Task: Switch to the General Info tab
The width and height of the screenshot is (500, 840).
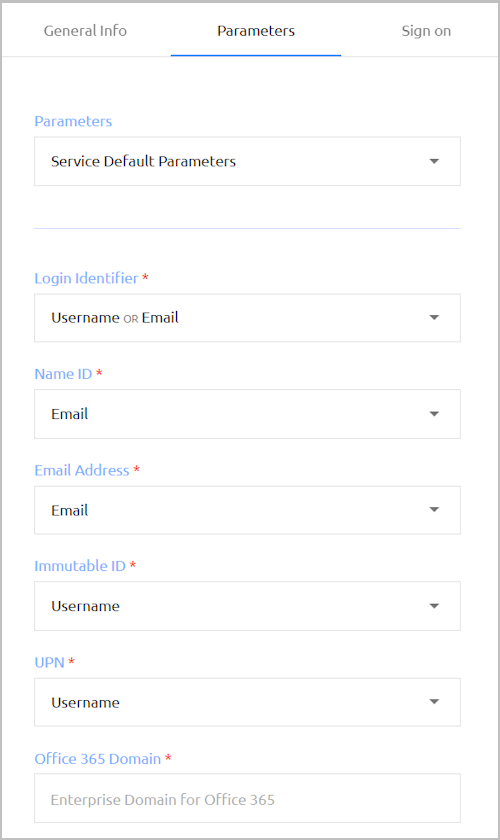Action: 85,31
